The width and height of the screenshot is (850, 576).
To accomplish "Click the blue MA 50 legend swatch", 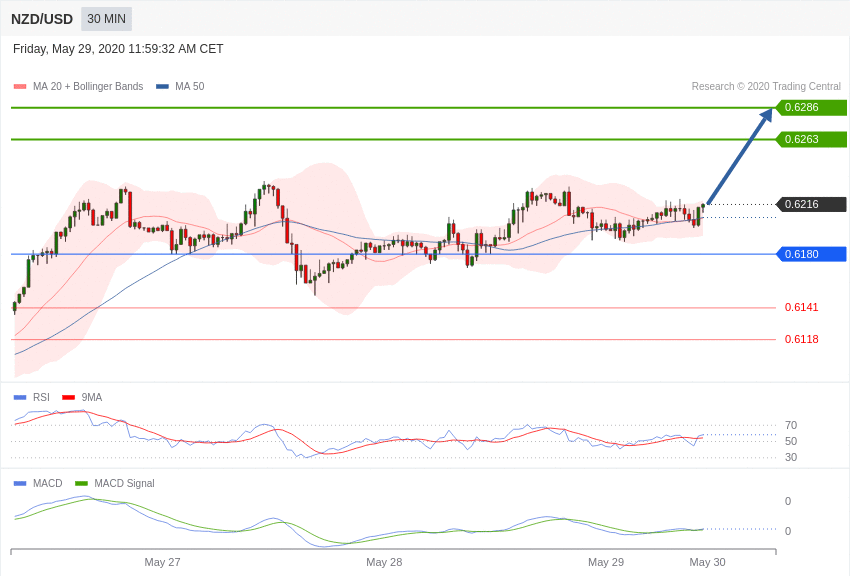I will point(162,86).
